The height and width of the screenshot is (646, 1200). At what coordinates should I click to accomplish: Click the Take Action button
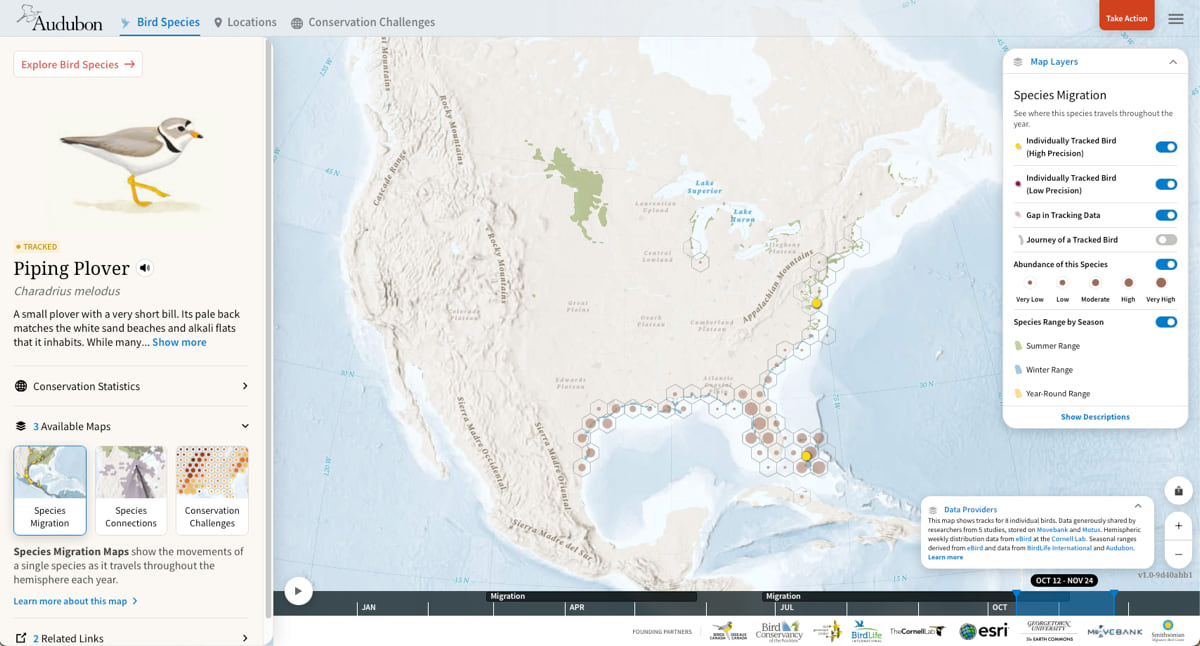(x=1126, y=17)
